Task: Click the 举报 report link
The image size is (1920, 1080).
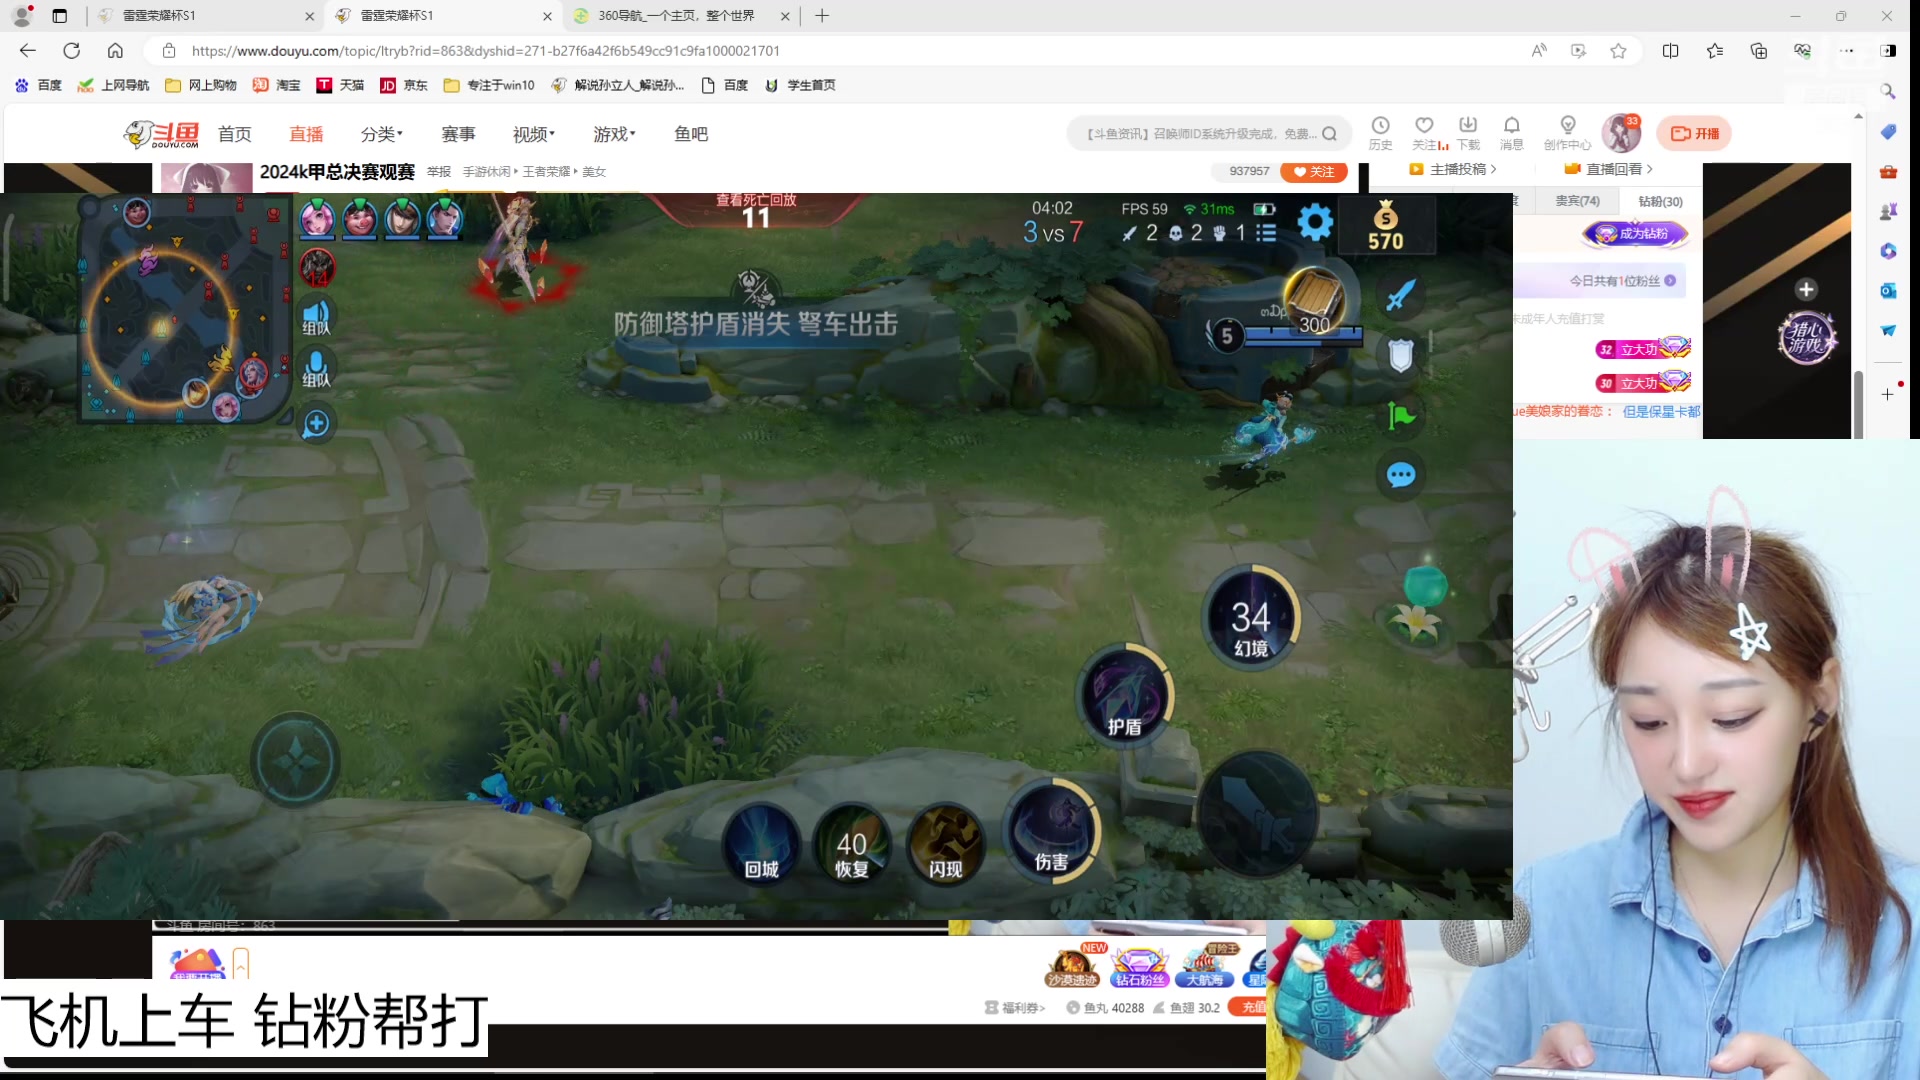Action: click(439, 172)
